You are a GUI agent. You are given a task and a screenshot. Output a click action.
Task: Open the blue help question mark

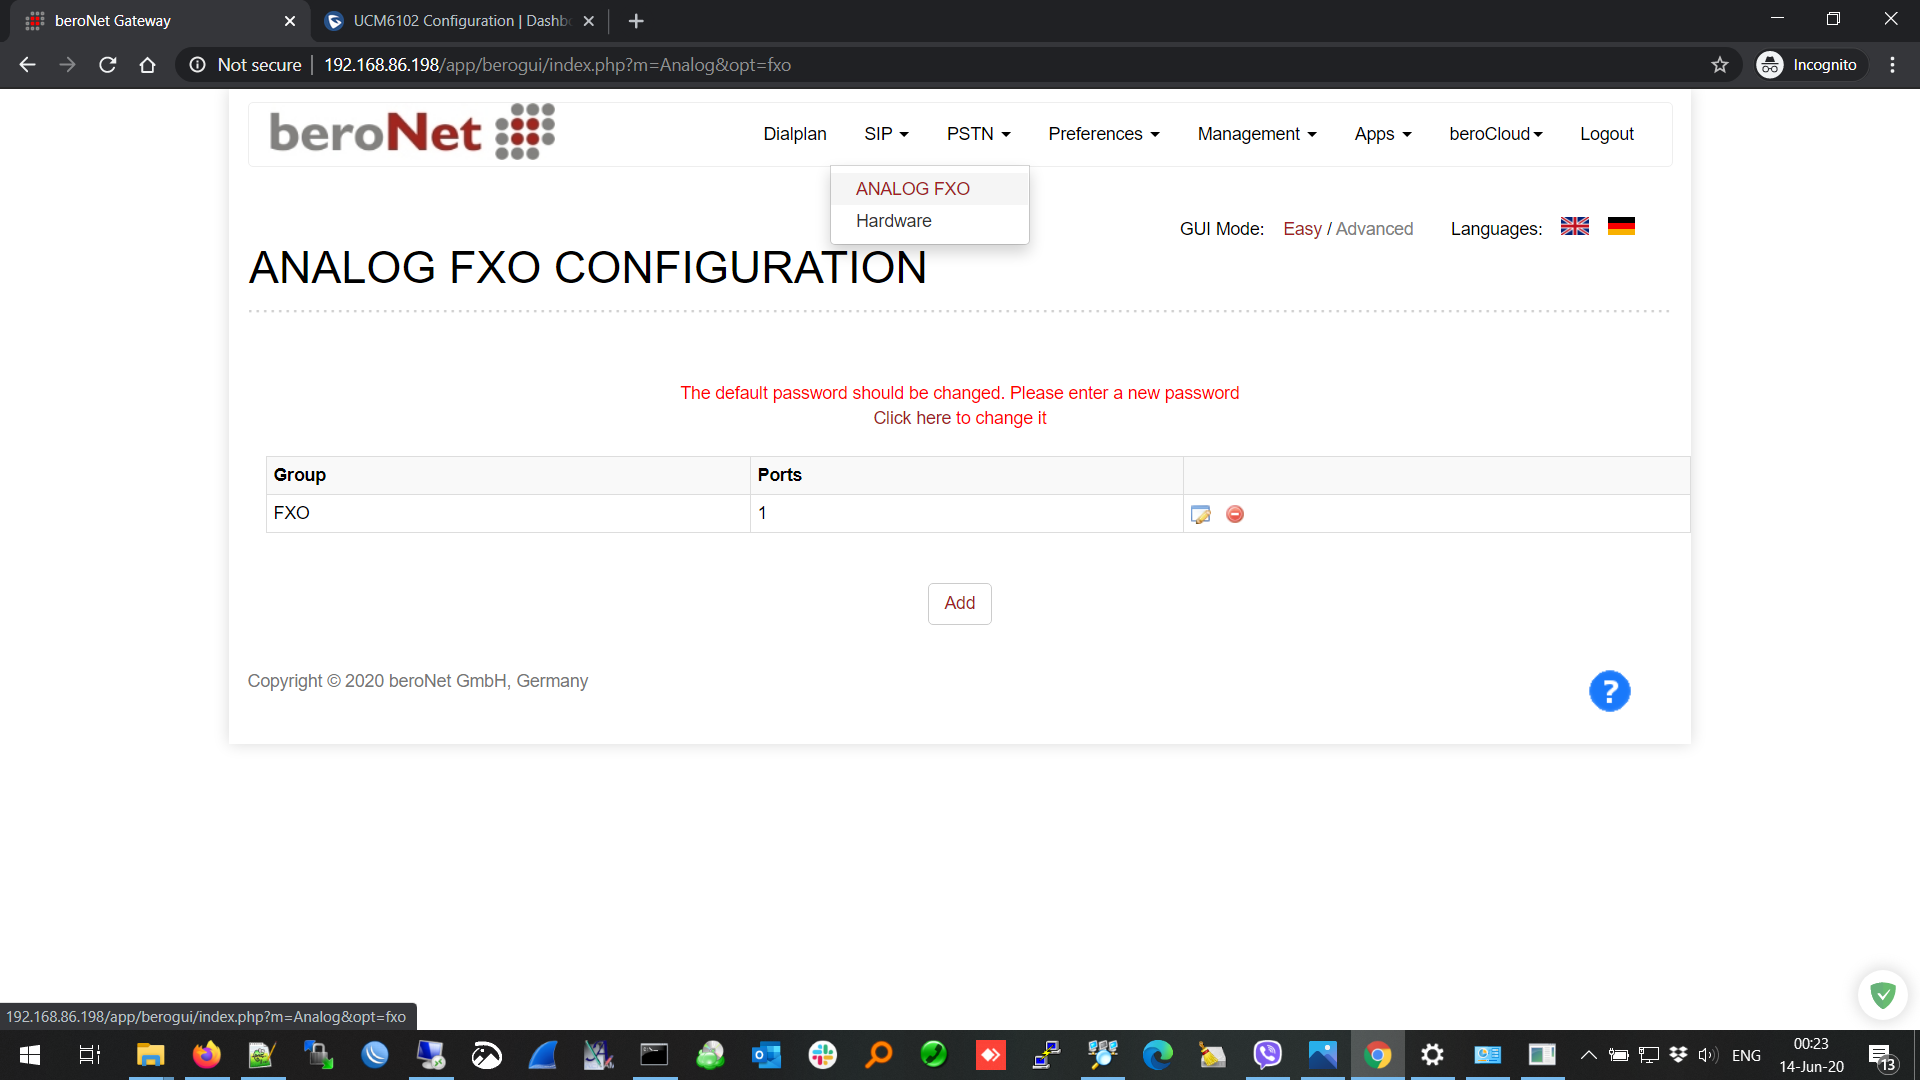pos(1609,691)
